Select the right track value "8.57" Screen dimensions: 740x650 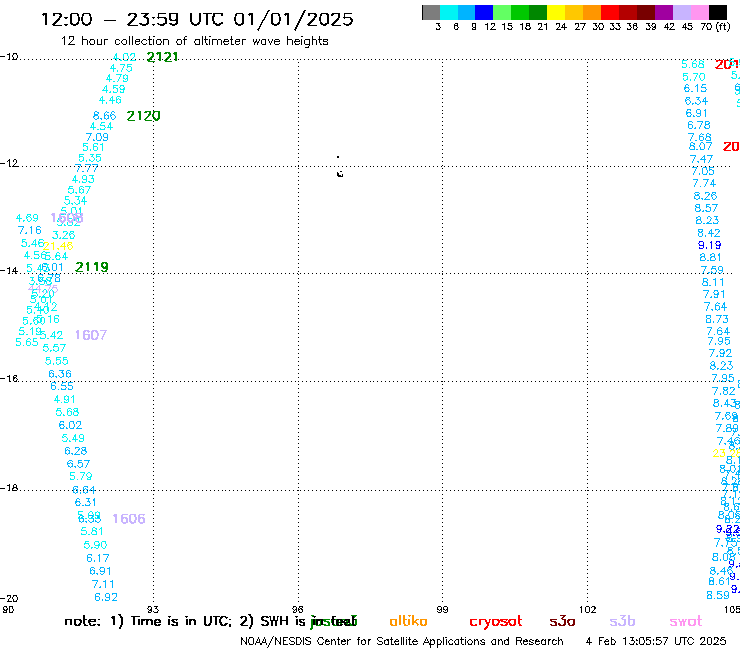click(706, 208)
